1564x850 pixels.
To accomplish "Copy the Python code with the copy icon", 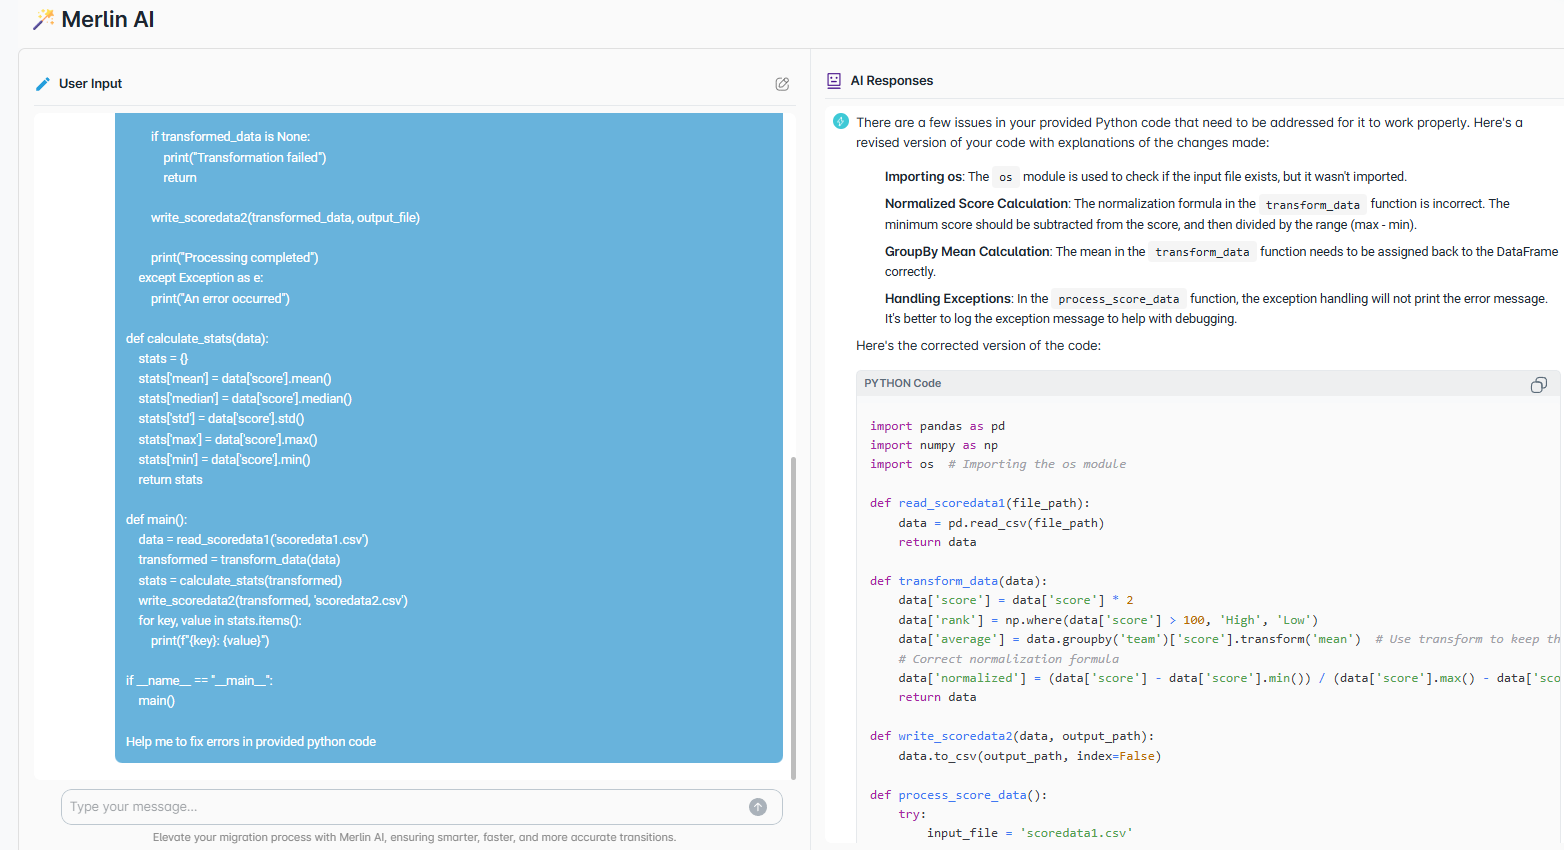I will click(1538, 385).
